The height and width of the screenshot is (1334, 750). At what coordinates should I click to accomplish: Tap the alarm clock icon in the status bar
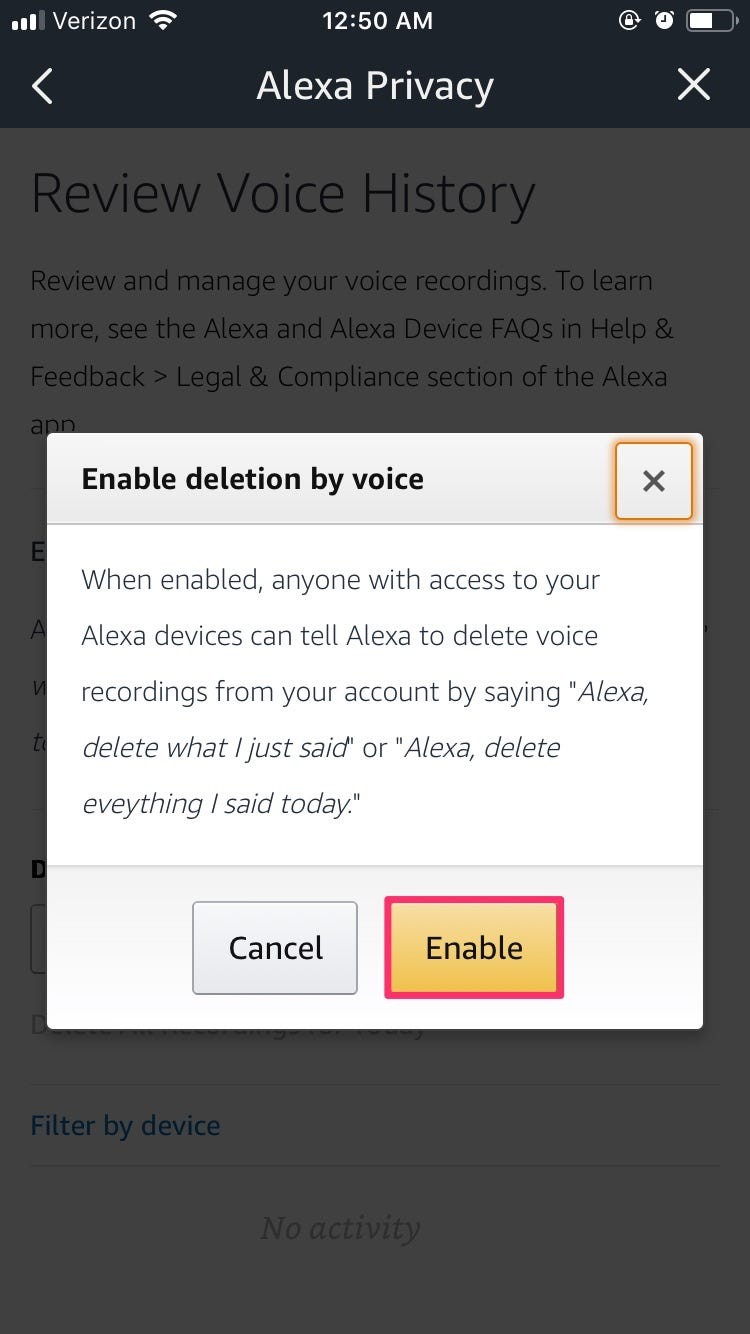coord(666,20)
